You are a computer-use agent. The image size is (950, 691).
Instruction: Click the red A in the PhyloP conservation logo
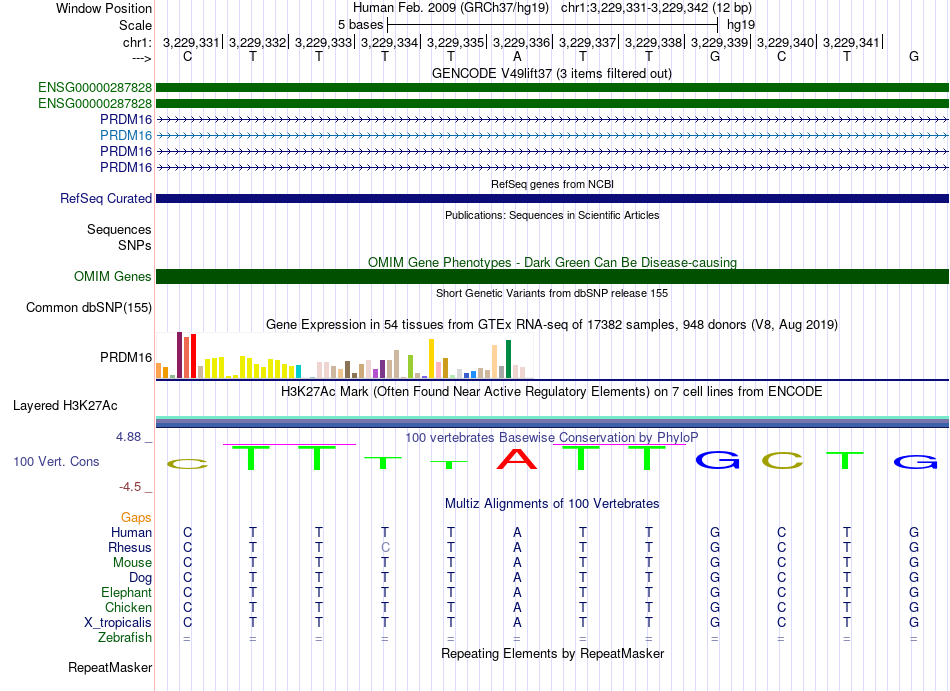(x=517, y=458)
